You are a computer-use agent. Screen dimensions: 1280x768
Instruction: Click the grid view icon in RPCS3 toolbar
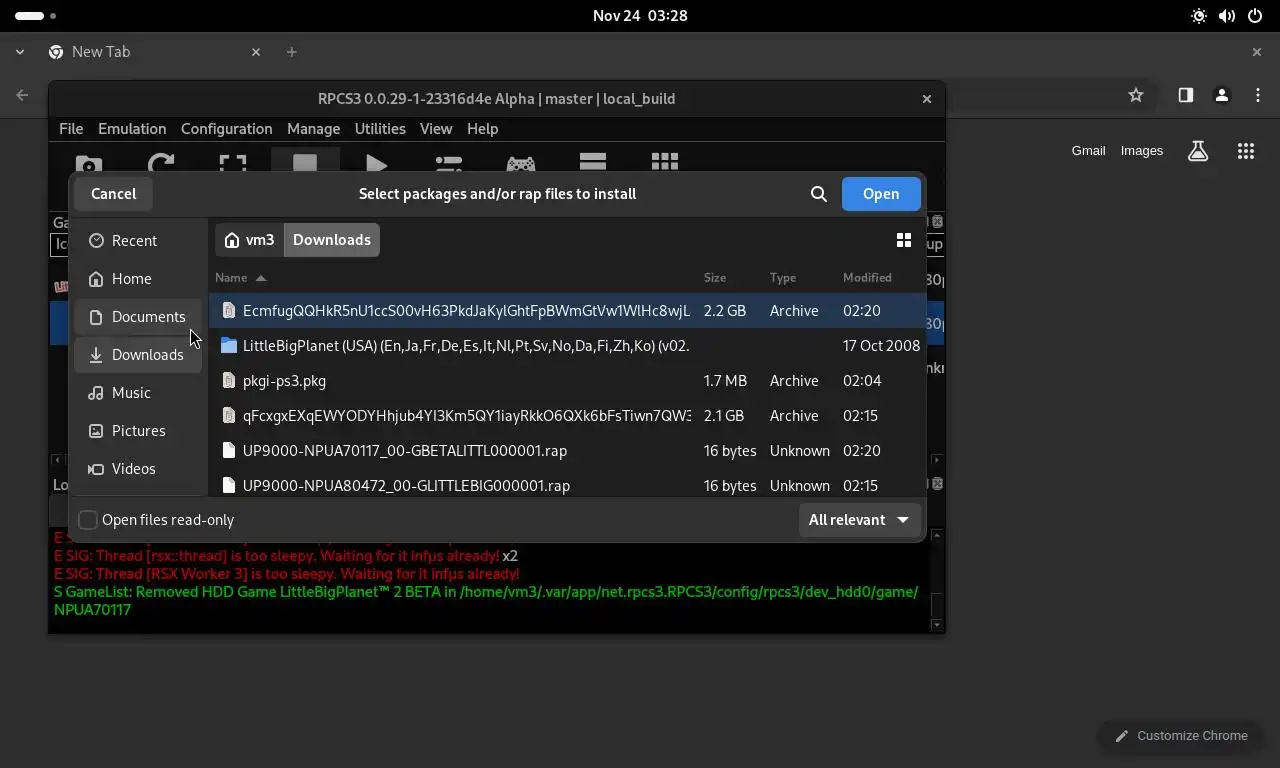(665, 163)
